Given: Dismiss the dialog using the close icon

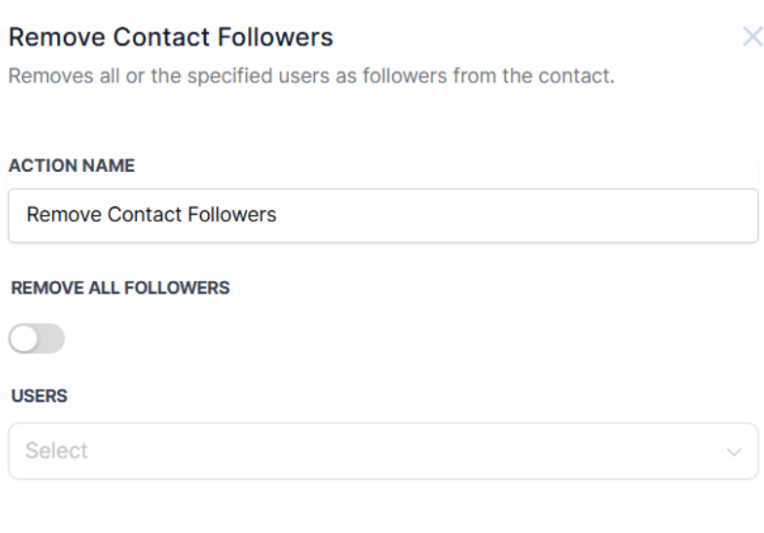Looking at the screenshot, I should [752, 38].
